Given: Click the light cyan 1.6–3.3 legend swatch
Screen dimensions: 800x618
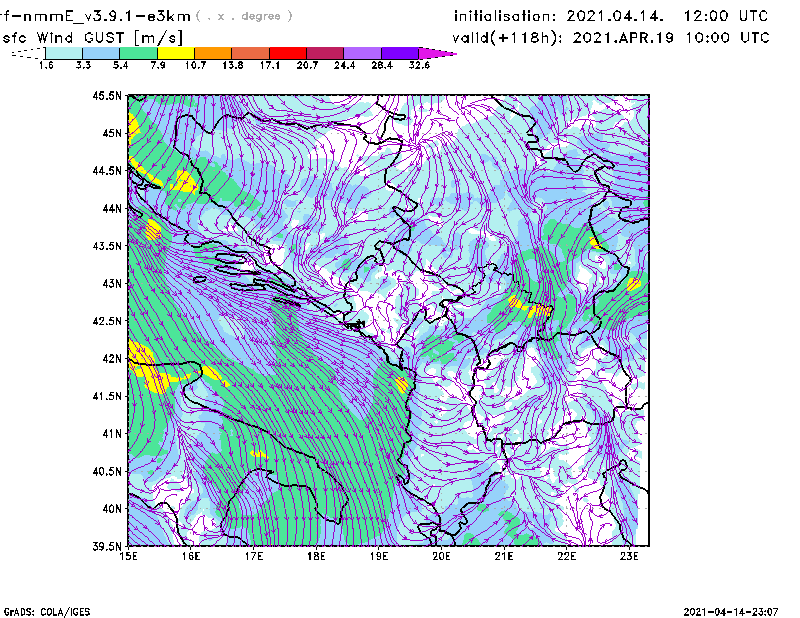Looking at the screenshot, I should click(64, 53).
